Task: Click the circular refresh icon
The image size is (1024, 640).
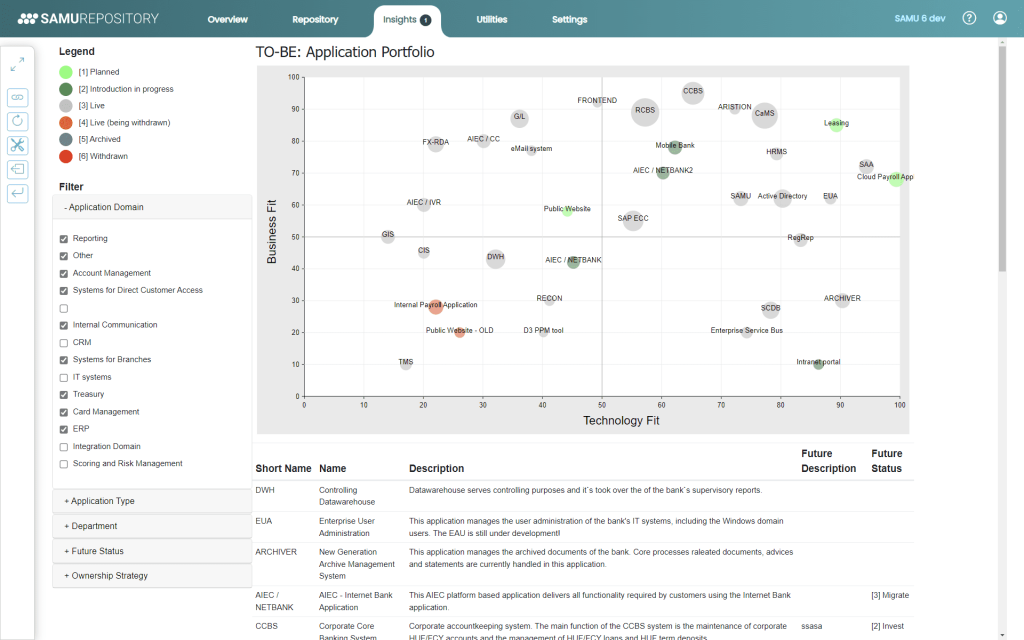Action: (17, 121)
